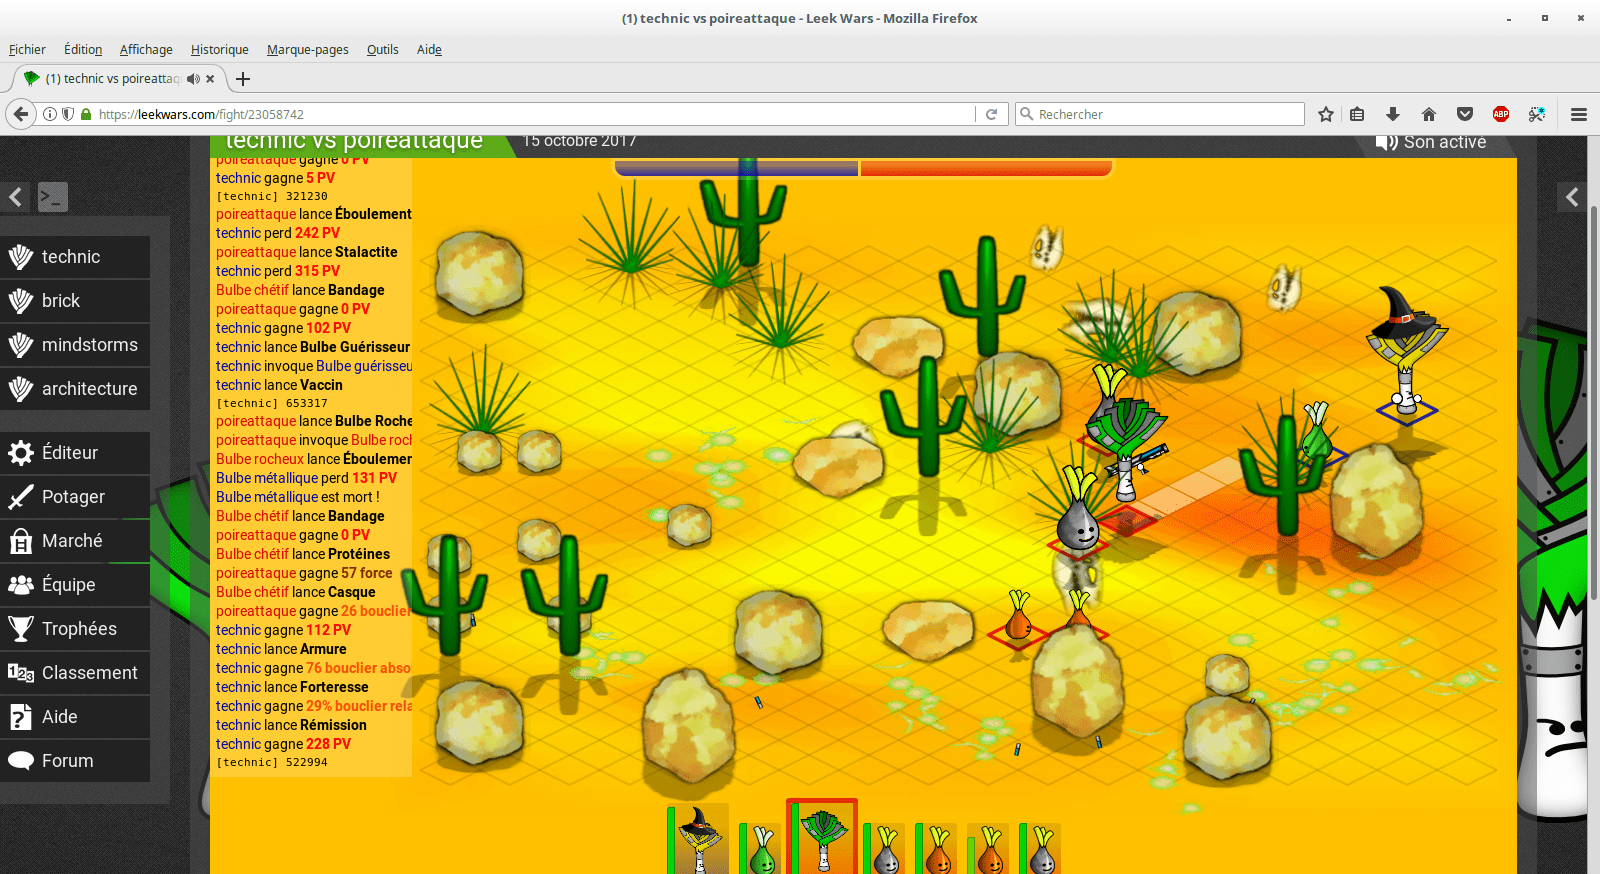This screenshot has width=1600, height=874.
Task: Expand the right panel using the chevron
Action: pos(1572,197)
